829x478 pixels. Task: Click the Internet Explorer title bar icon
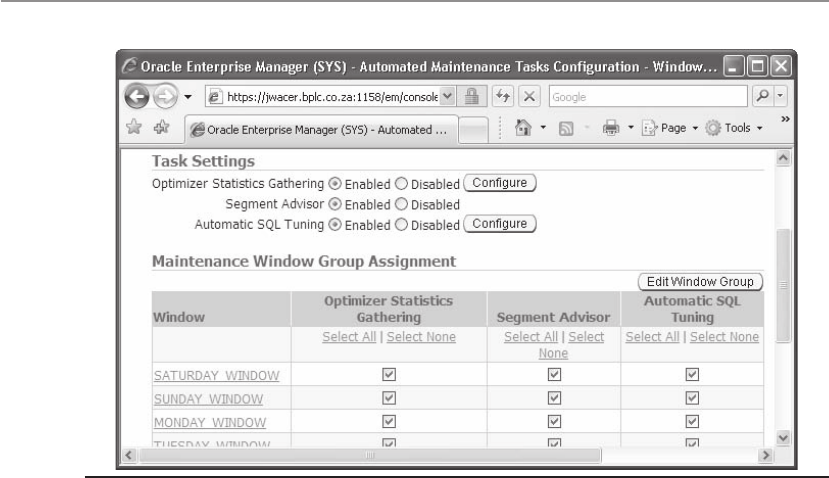coord(129,66)
